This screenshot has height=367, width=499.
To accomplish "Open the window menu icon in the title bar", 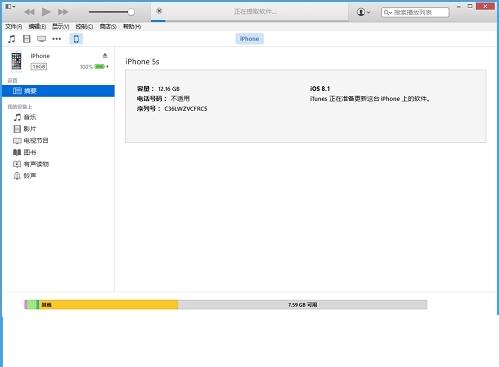I will (10, 6).
